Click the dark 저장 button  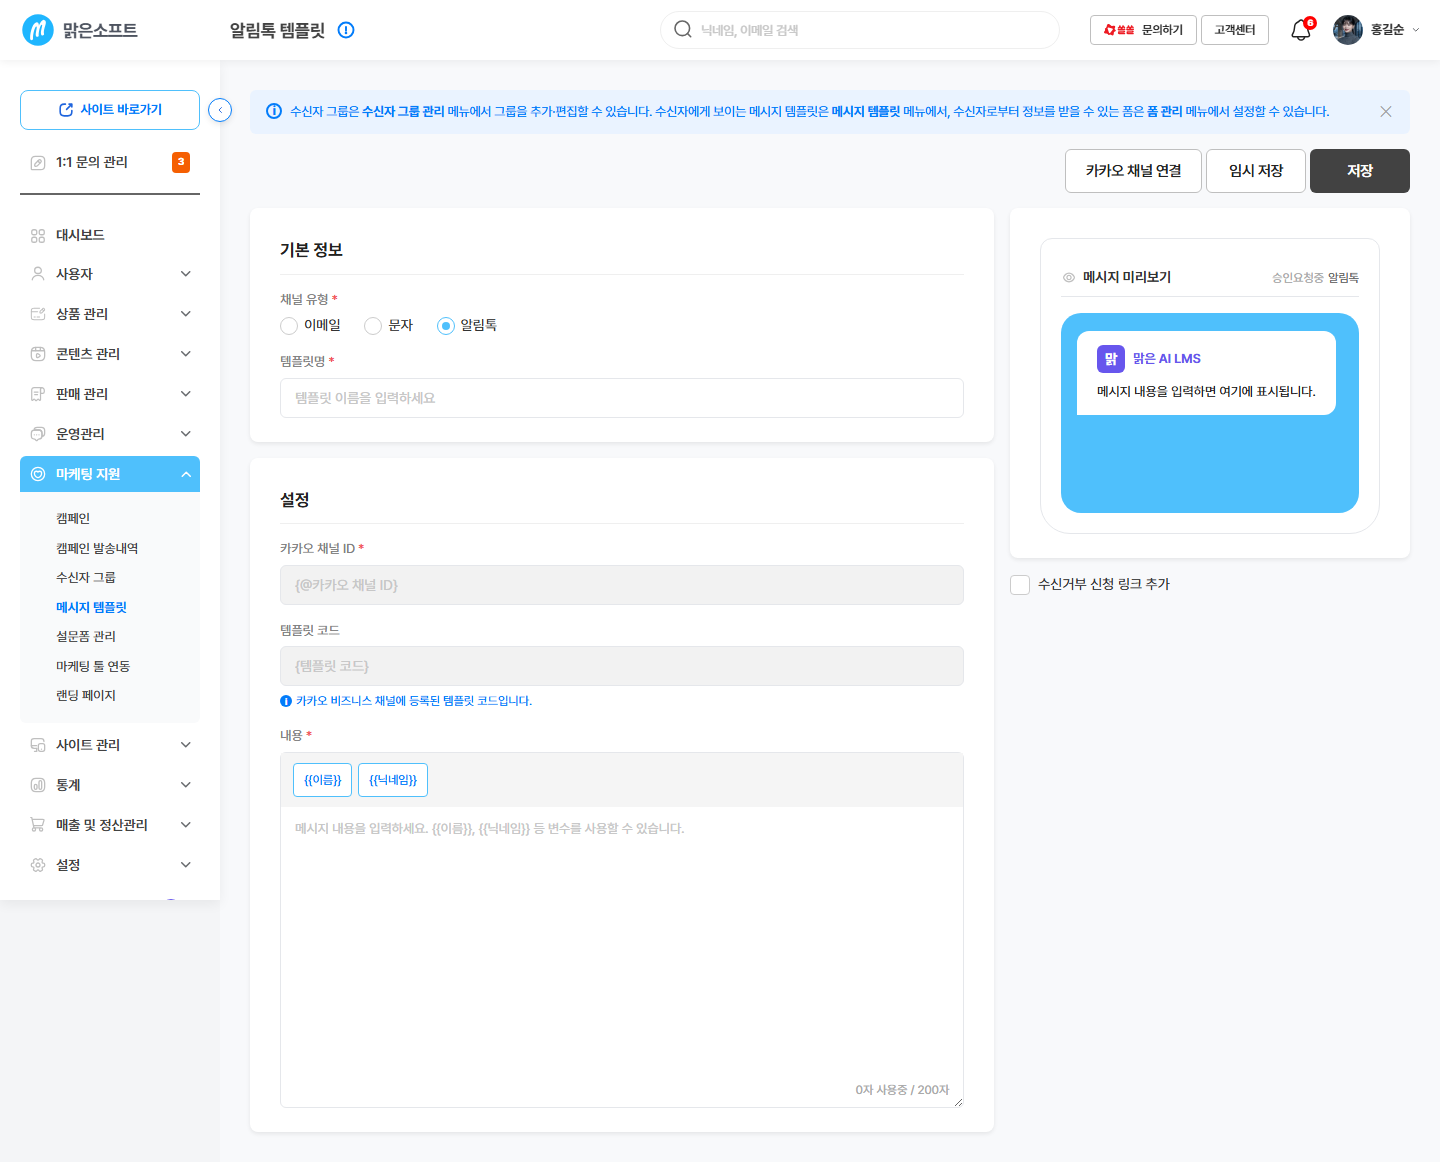click(1360, 171)
